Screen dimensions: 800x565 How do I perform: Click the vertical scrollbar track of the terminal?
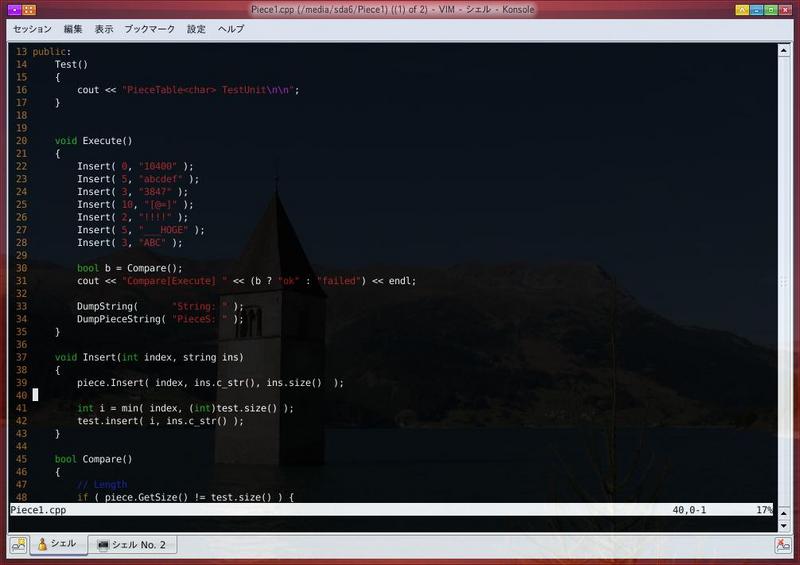784,281
